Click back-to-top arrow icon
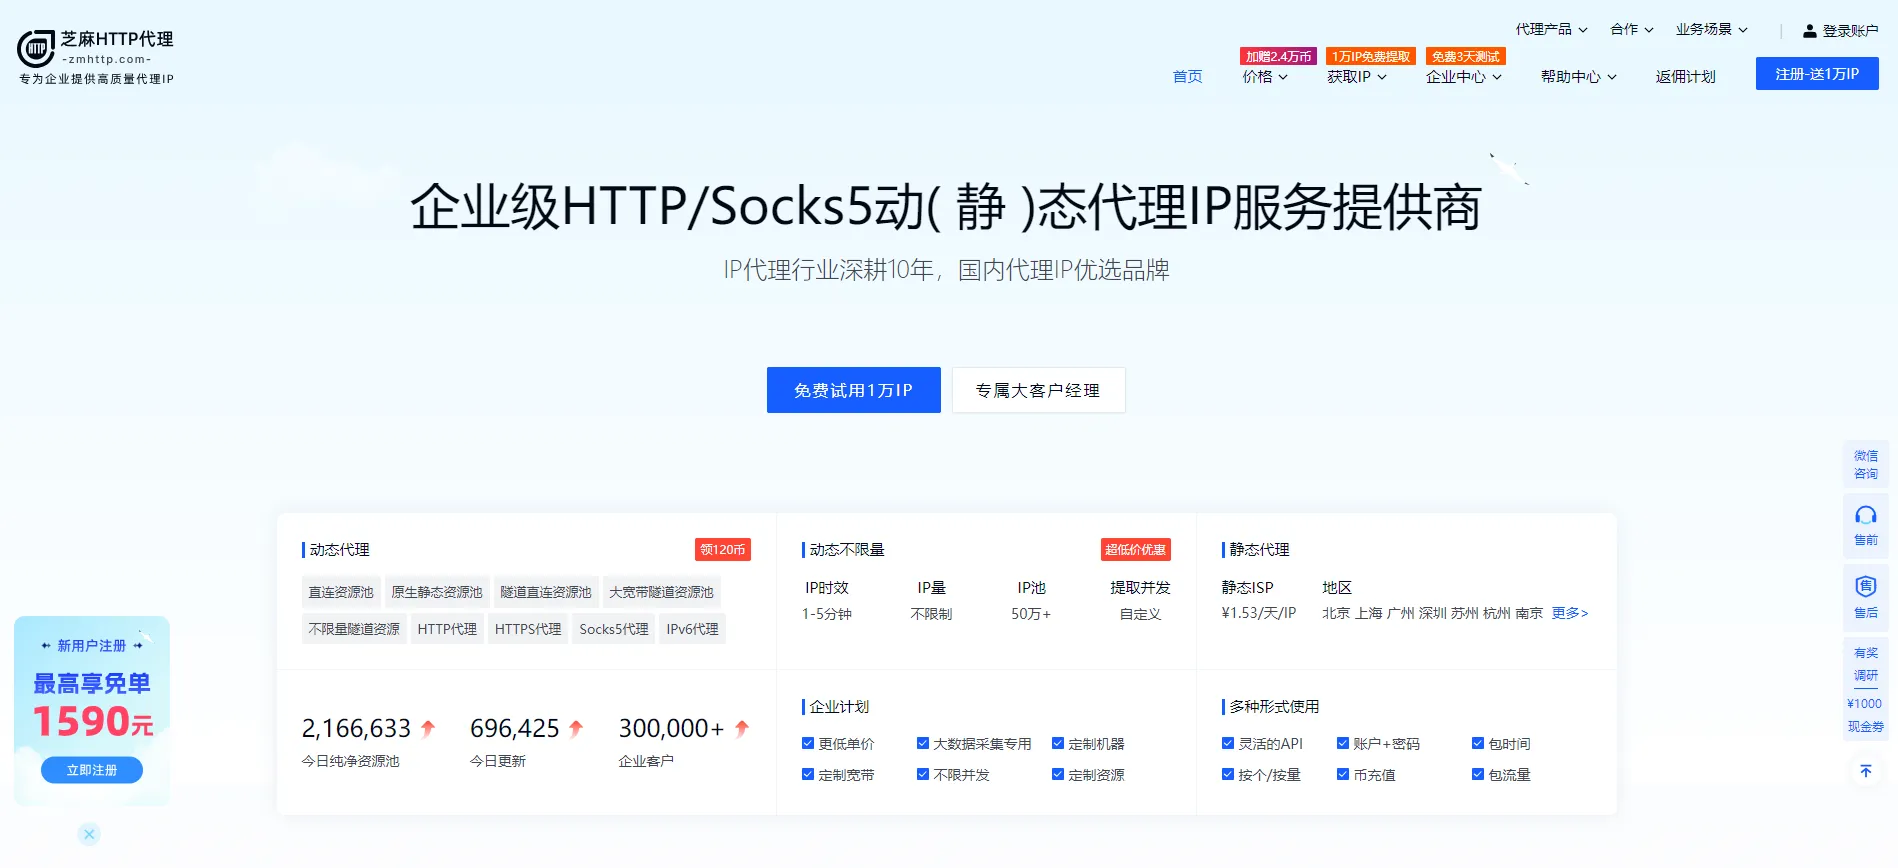Viewport: 1898px width, 868px height. (1866, 771)
